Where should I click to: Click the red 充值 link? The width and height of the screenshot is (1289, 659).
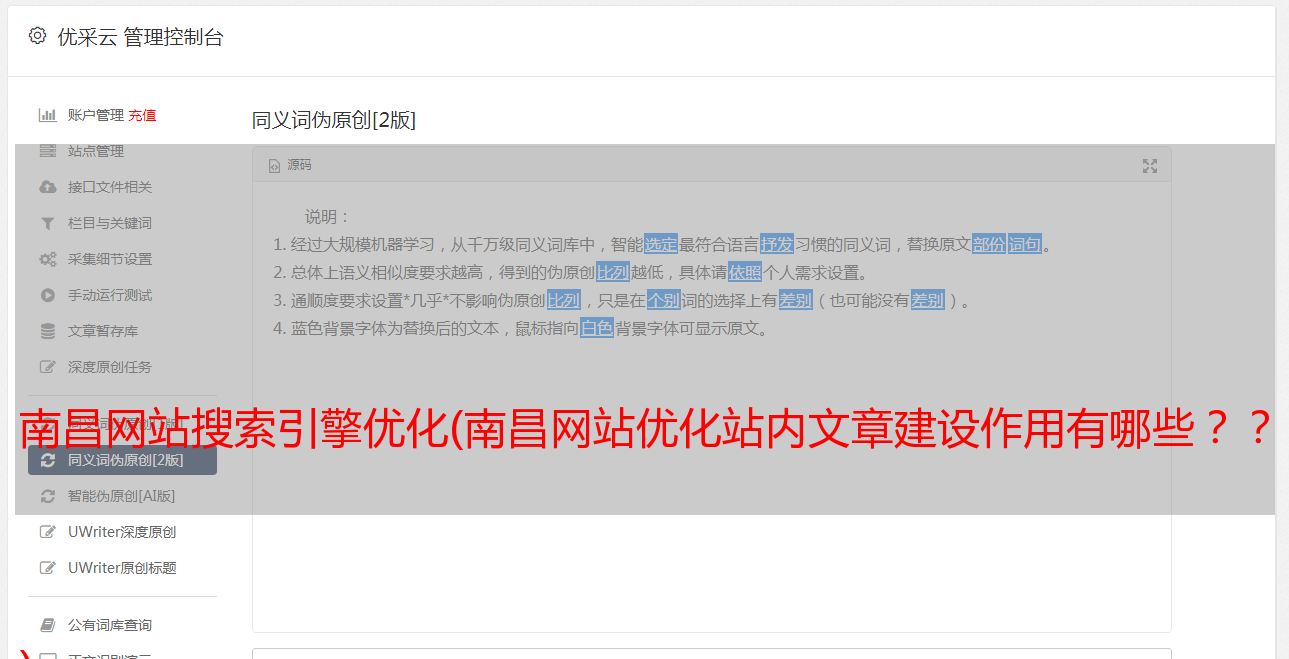(x=142, y=115)
